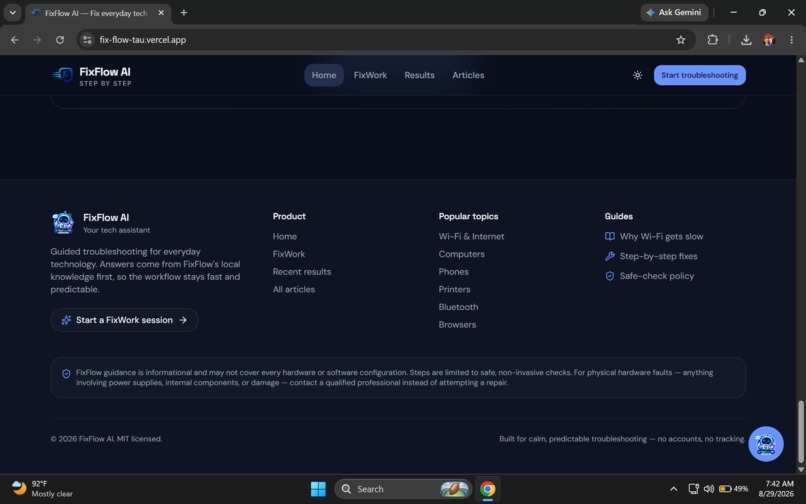This screenshot has height=504, width=806.
Task: Open the Computers topic link
Action: coord(462,254)
